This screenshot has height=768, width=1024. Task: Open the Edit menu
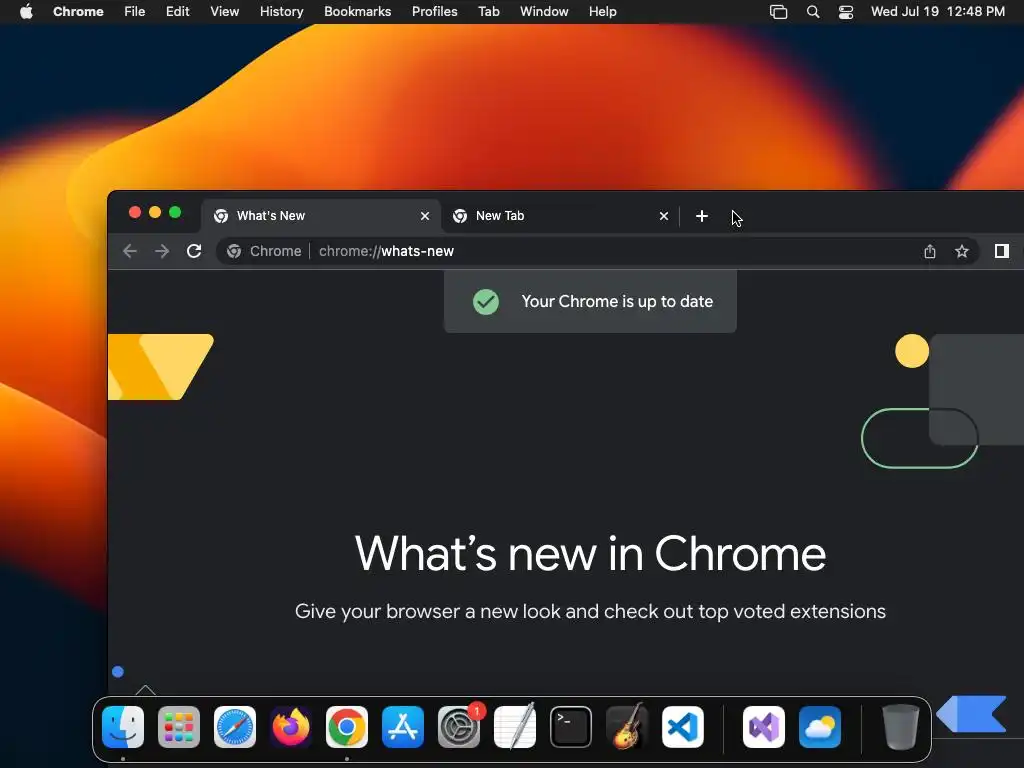pyautogui.click(x=178, y=12)
